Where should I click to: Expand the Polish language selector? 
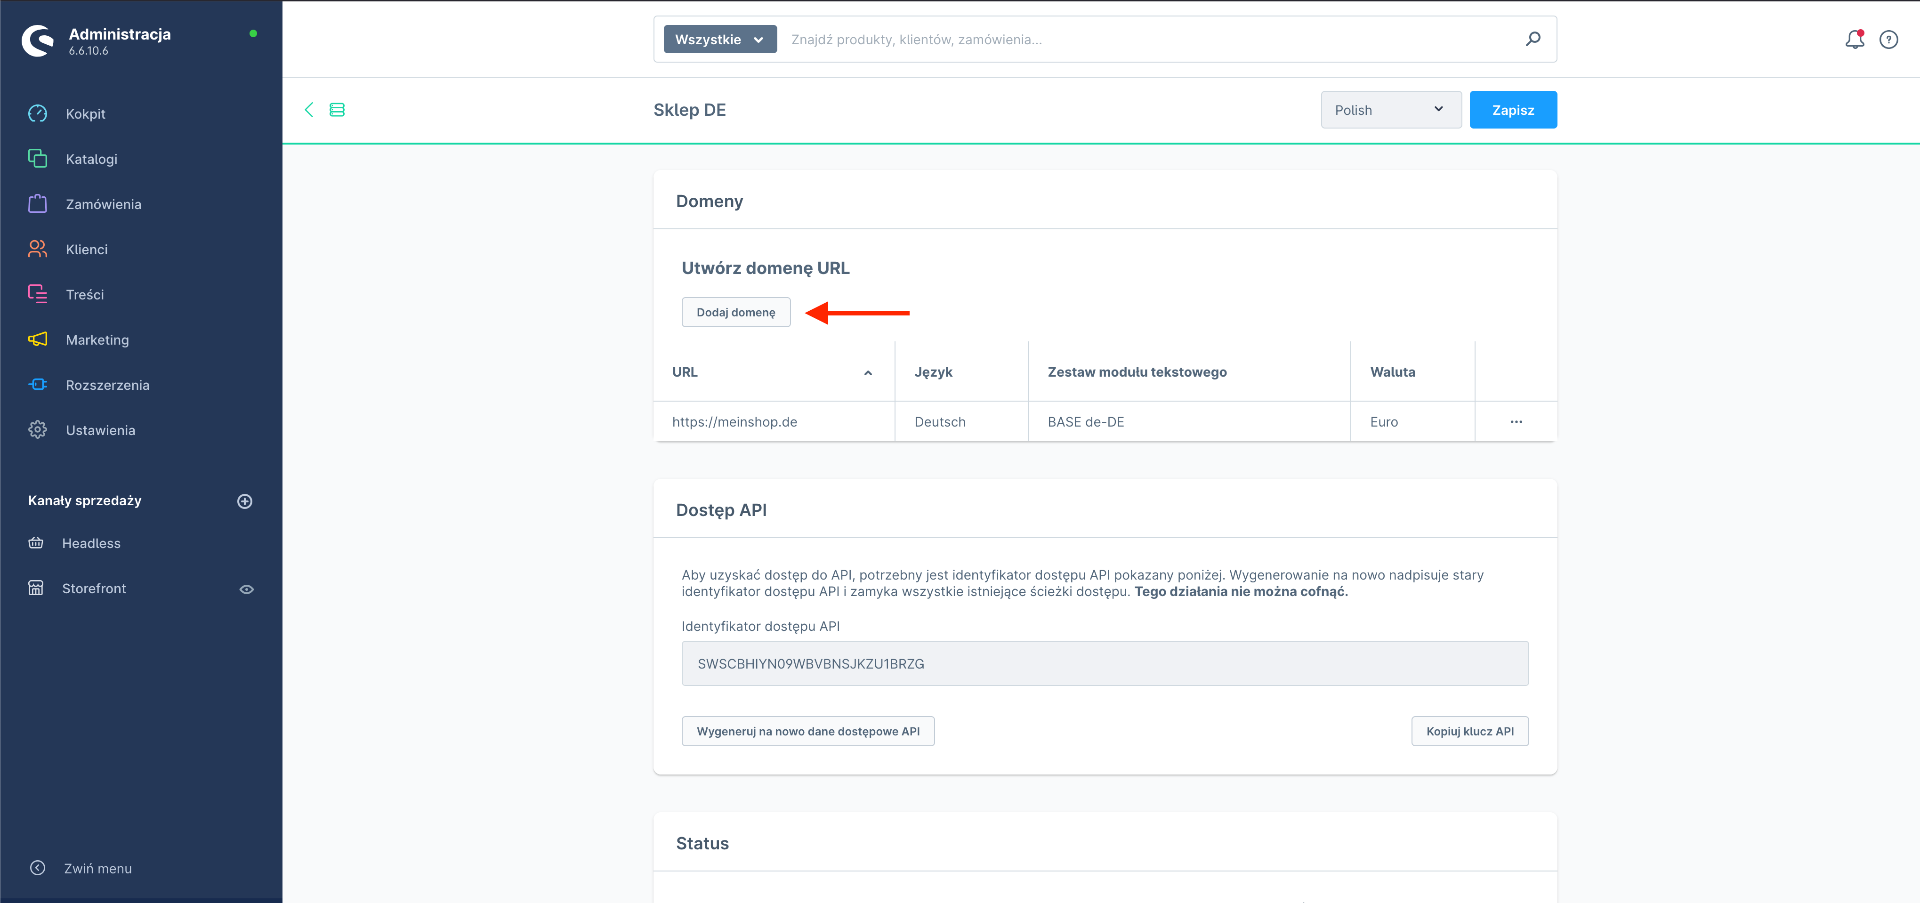pyautogui.click(x=1390, y=110)
